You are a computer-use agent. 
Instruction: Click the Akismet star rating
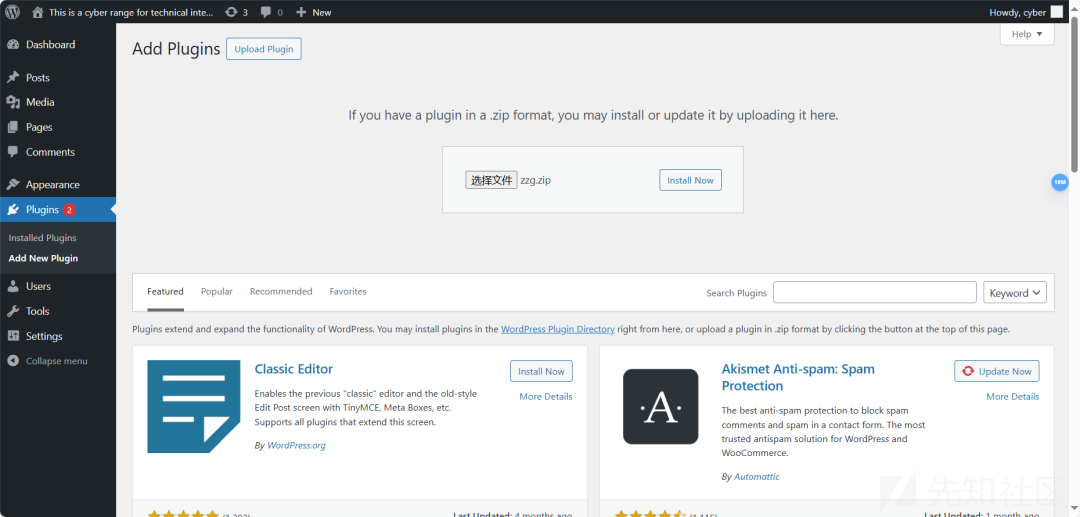[x=650, y=514]
